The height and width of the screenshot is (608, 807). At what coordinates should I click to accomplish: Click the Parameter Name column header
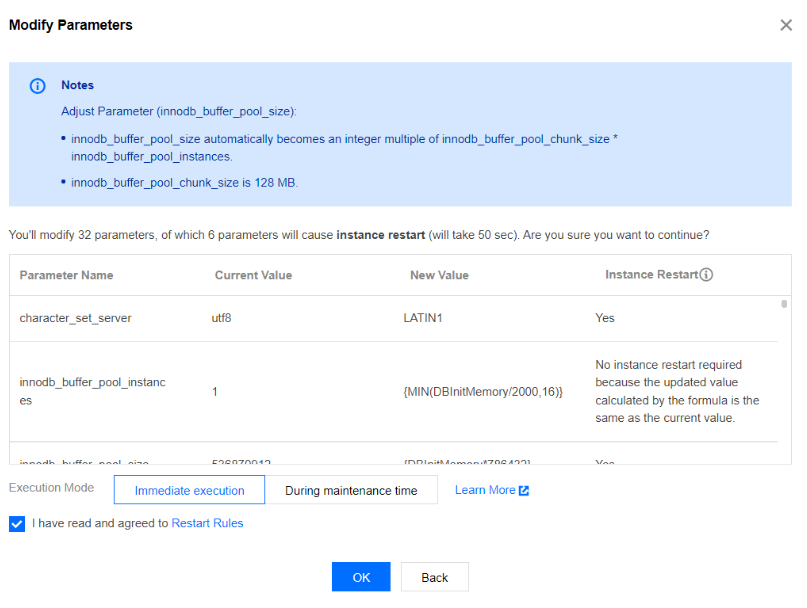(66, 275)
